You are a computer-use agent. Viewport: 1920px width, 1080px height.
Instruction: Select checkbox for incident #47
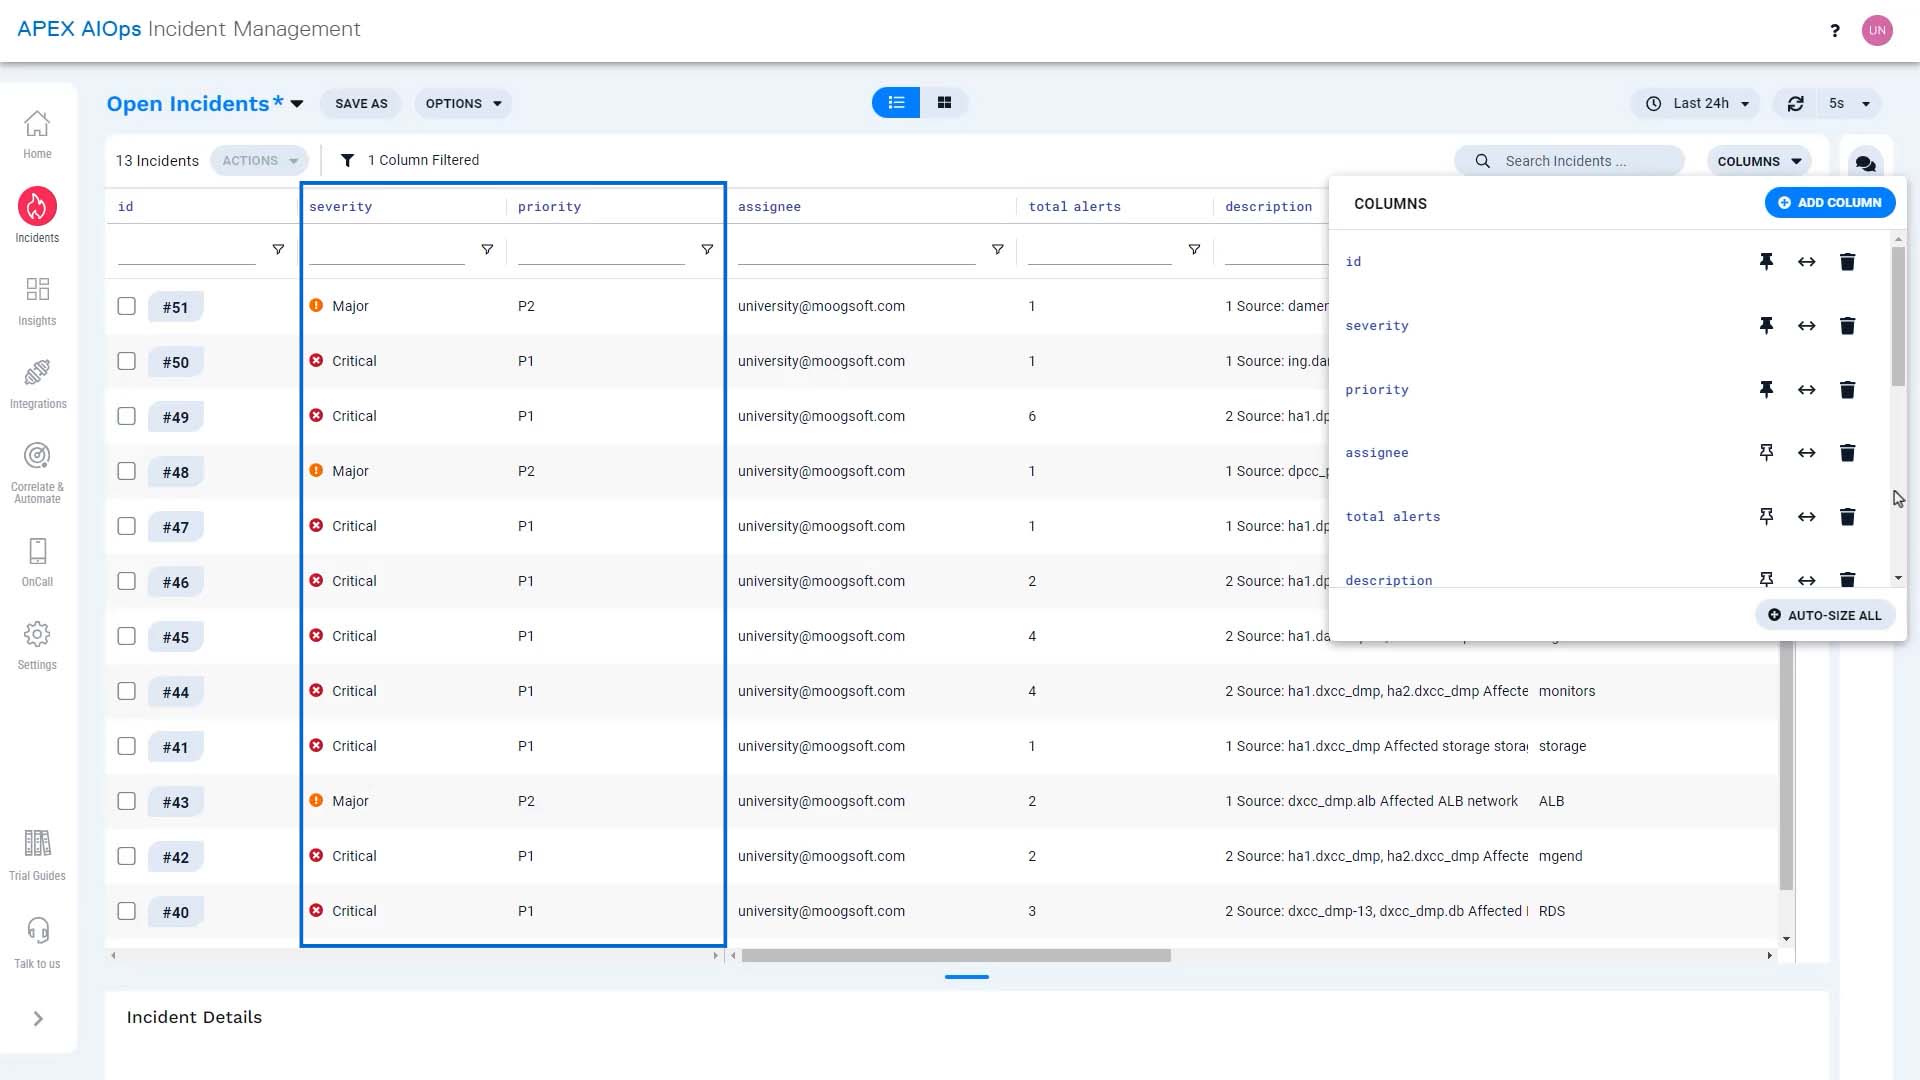coord(126,526)
